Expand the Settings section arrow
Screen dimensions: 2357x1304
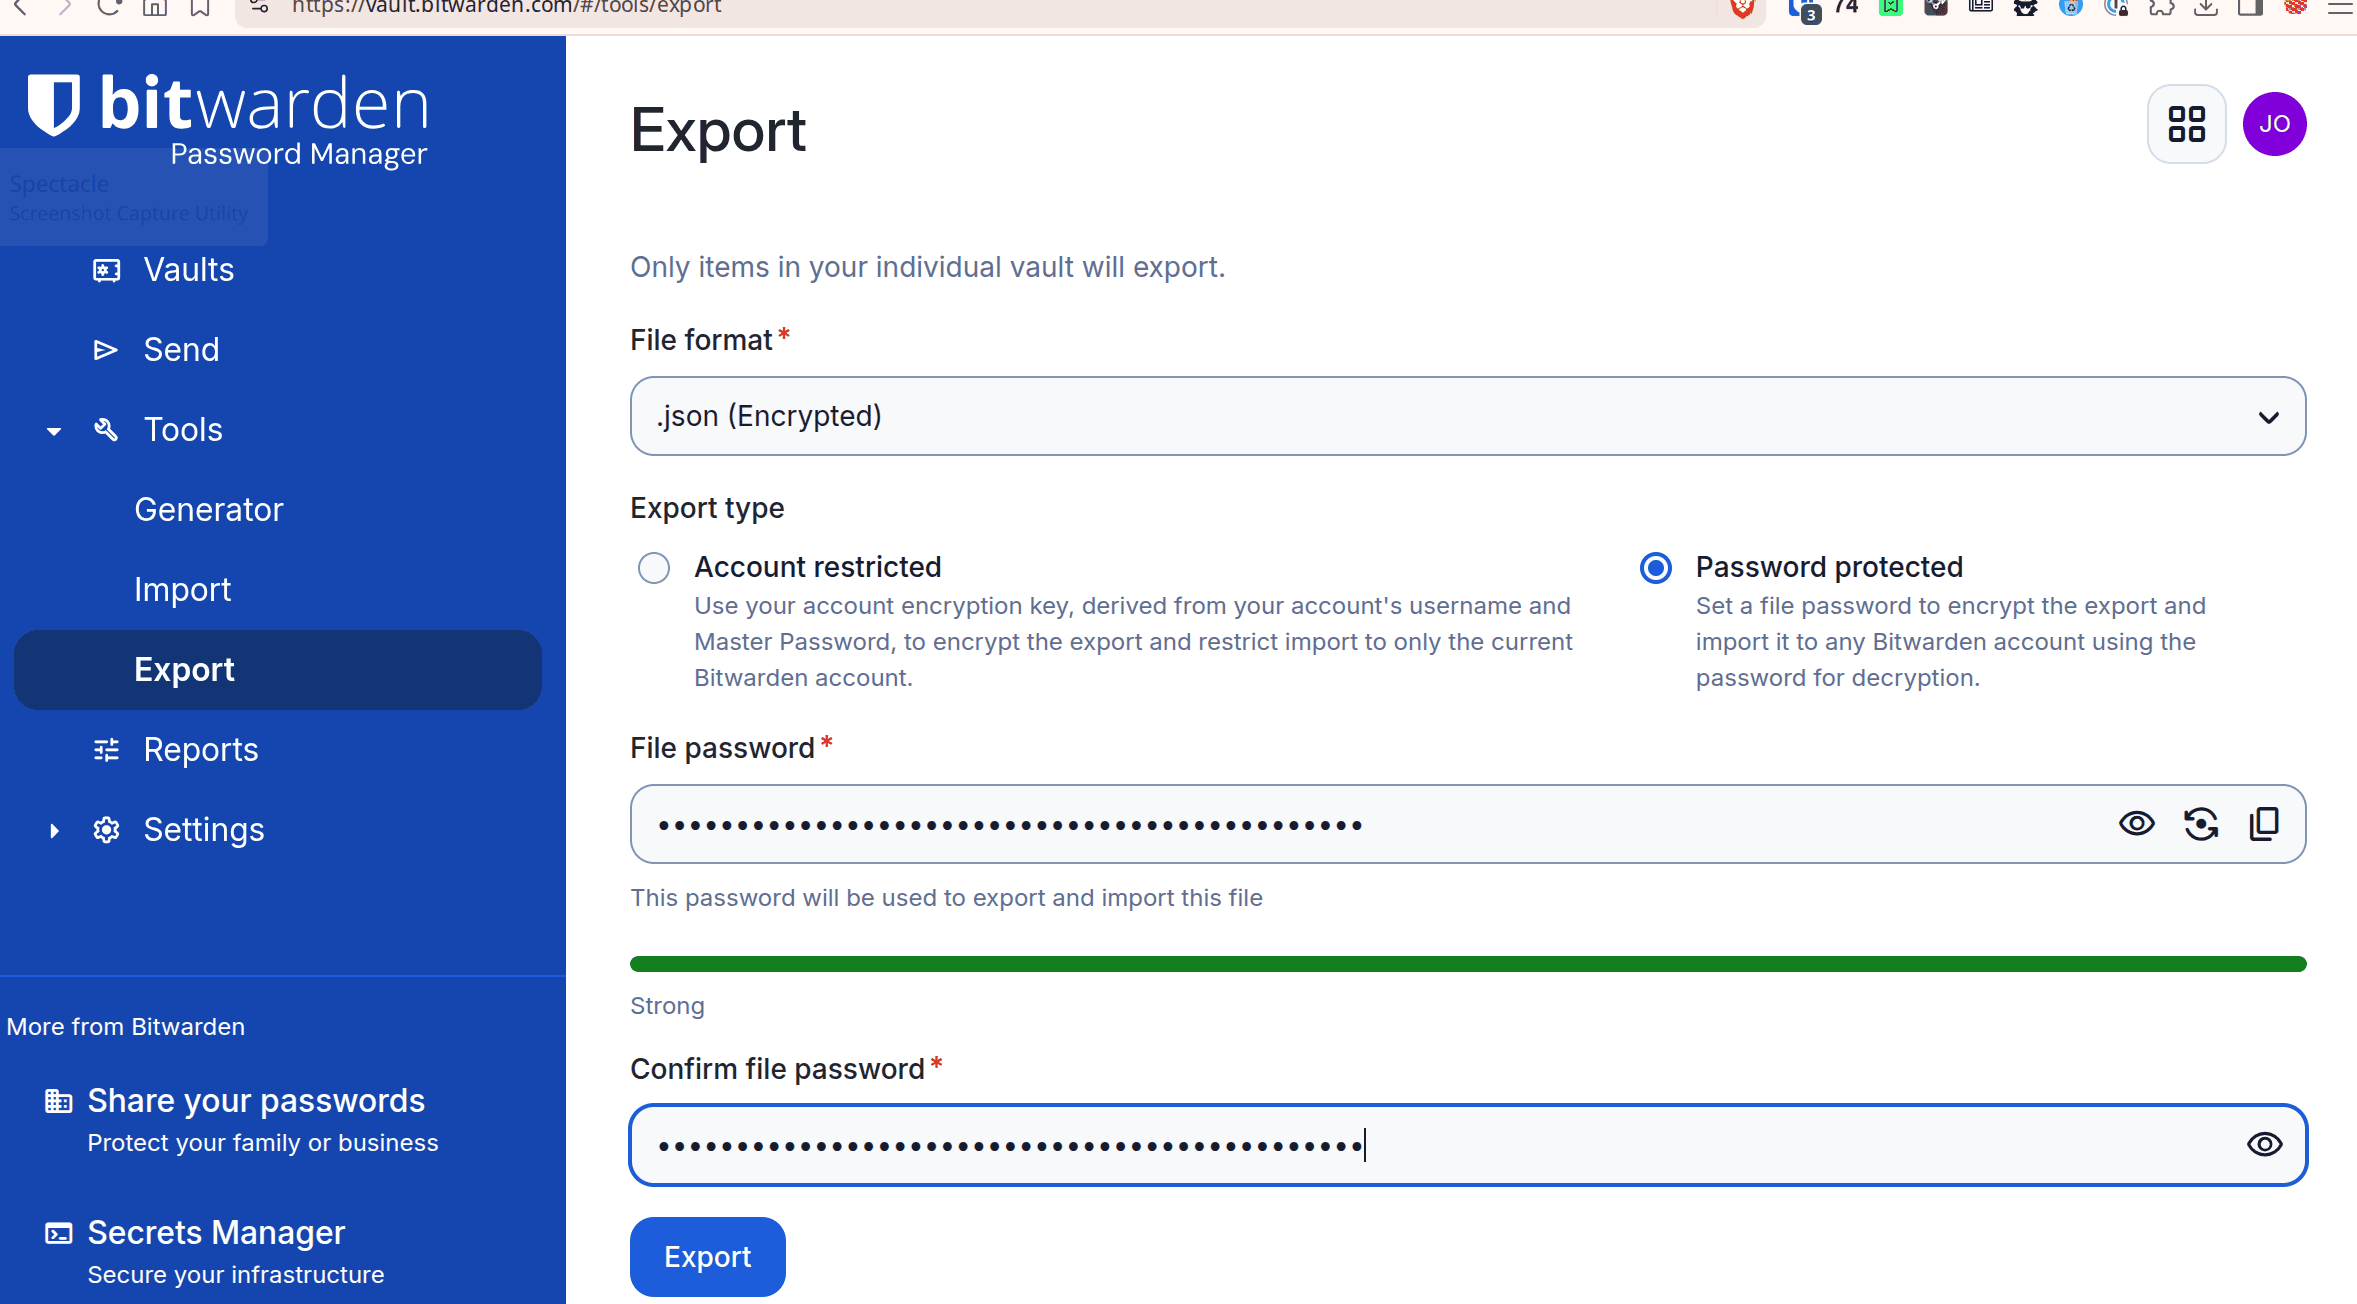[x=54, y=830]
